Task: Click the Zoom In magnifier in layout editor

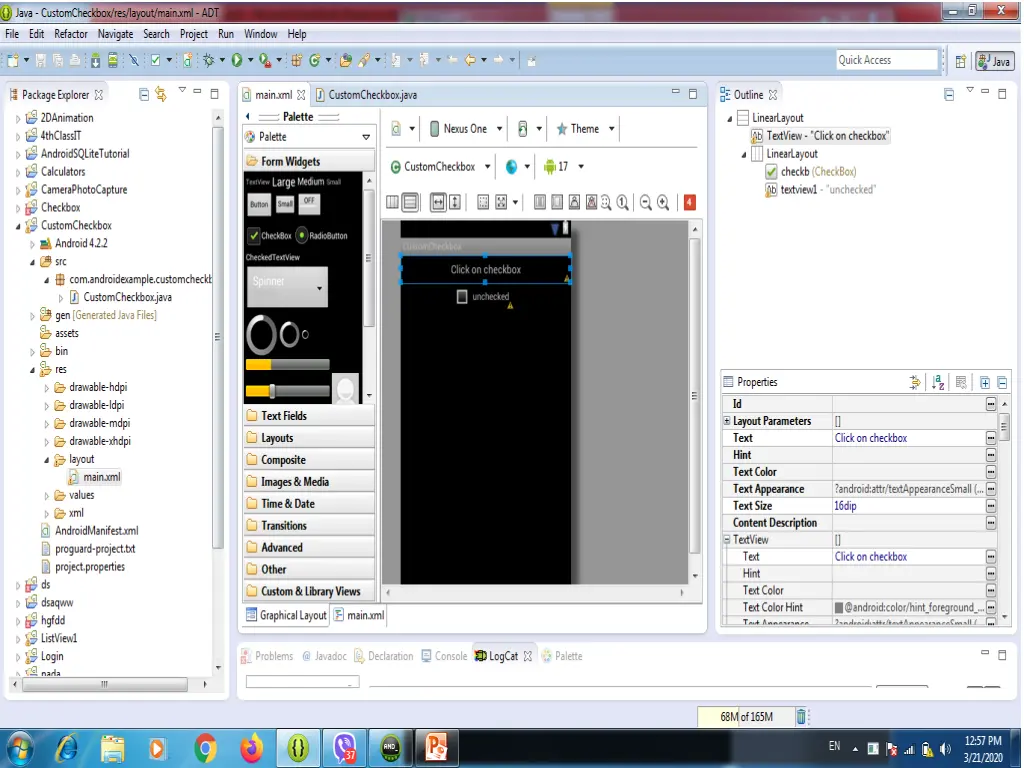Action: point(663,202)
